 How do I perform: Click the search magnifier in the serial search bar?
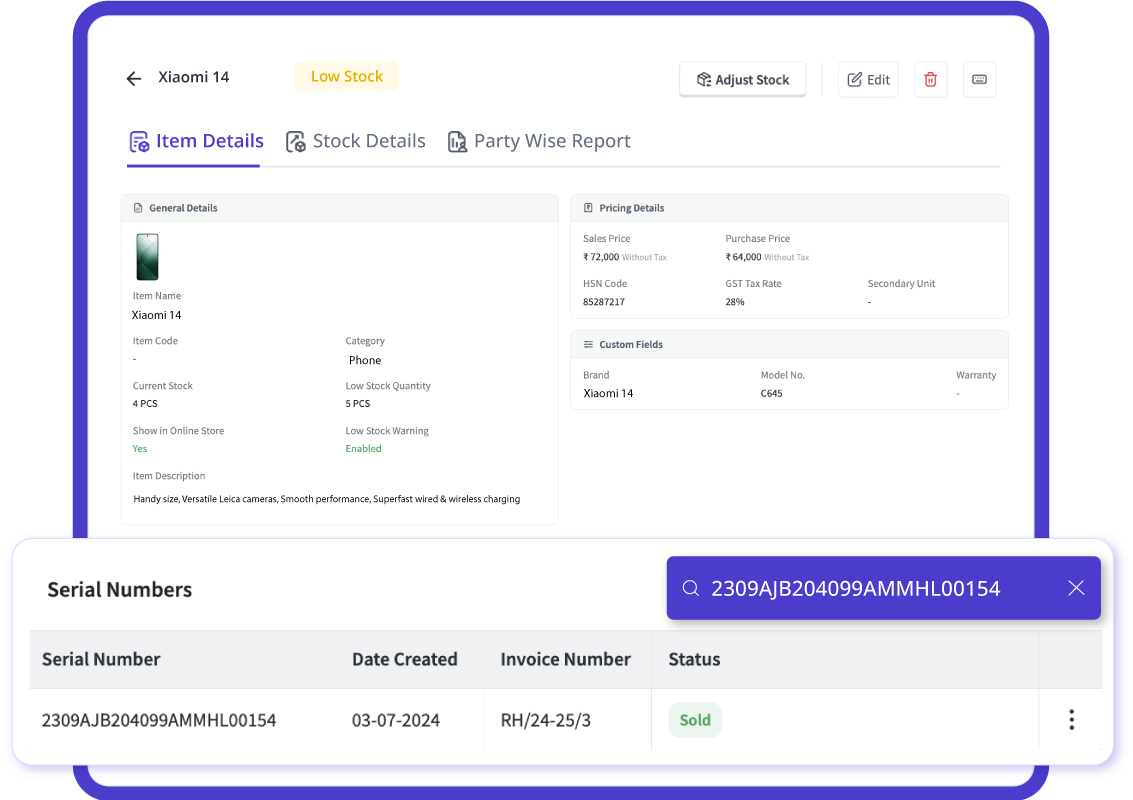691,588
